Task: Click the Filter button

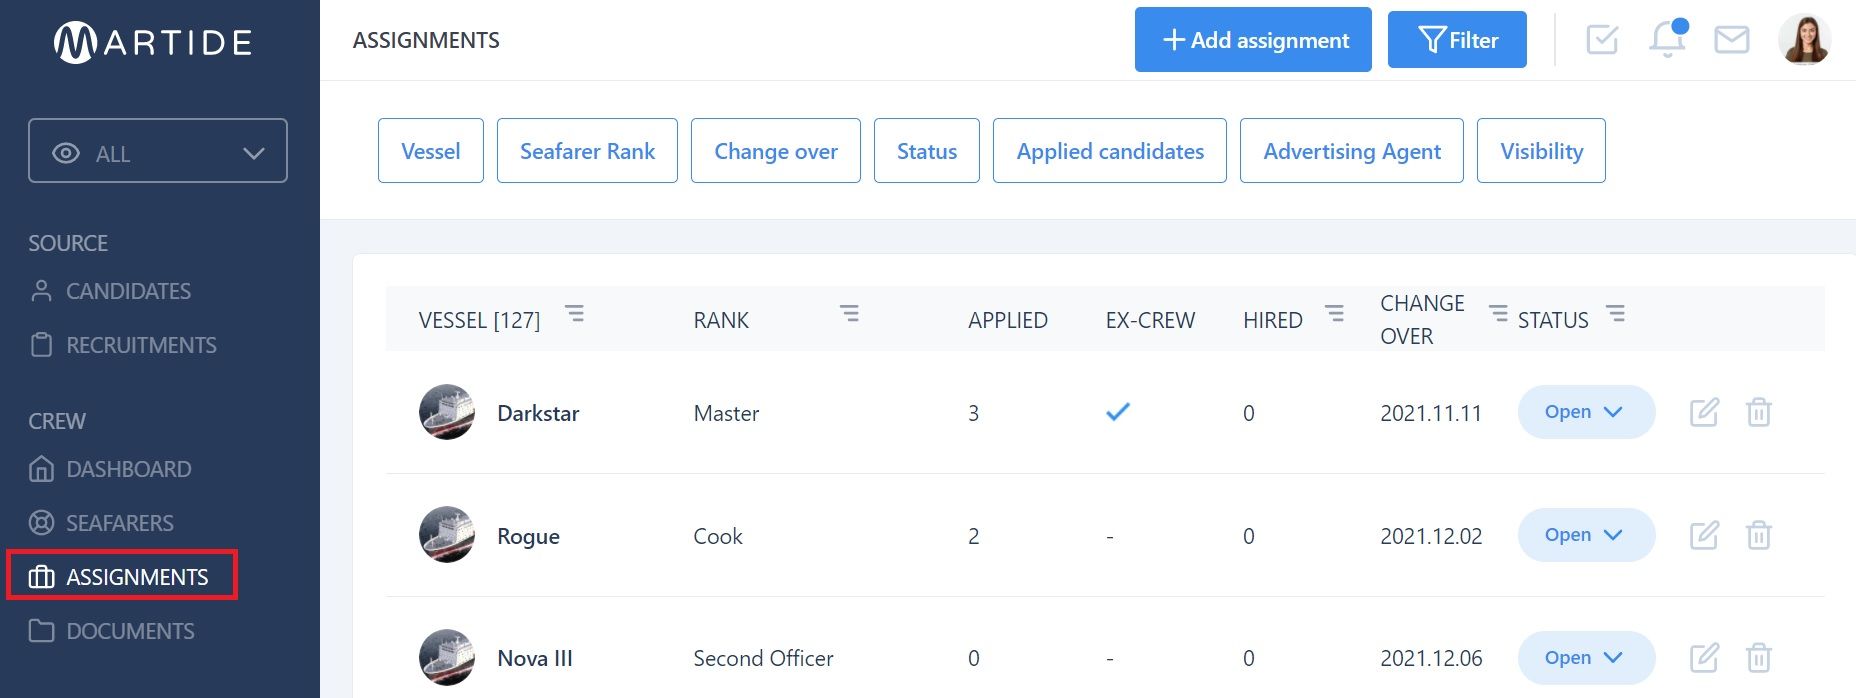Action: point(1457,40)
